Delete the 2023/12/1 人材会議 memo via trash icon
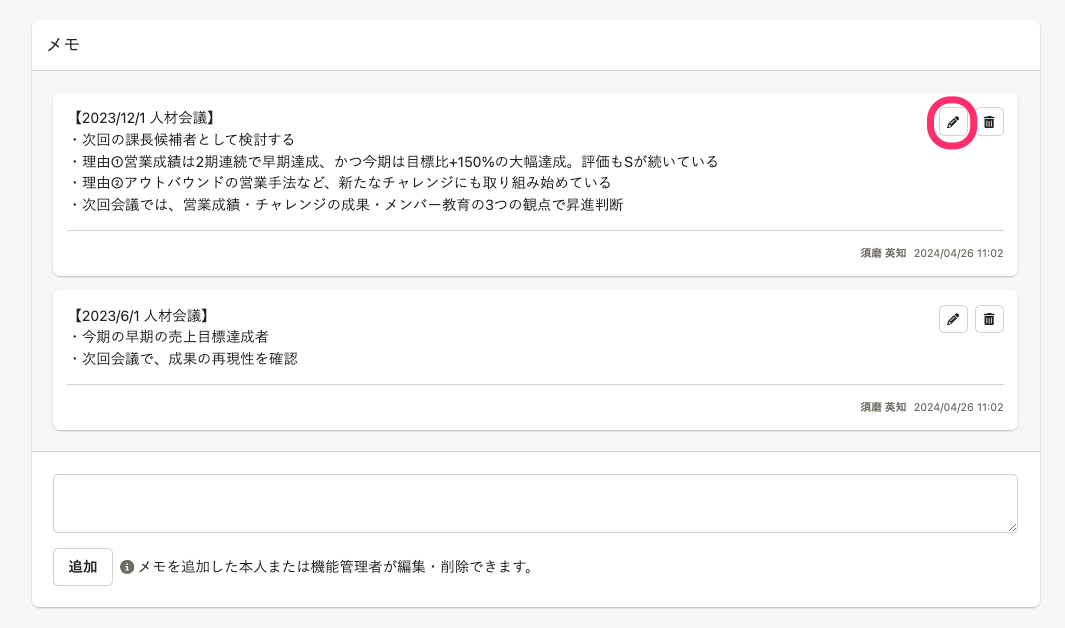This screenshot has height=628, width=1065. [989, 122]
